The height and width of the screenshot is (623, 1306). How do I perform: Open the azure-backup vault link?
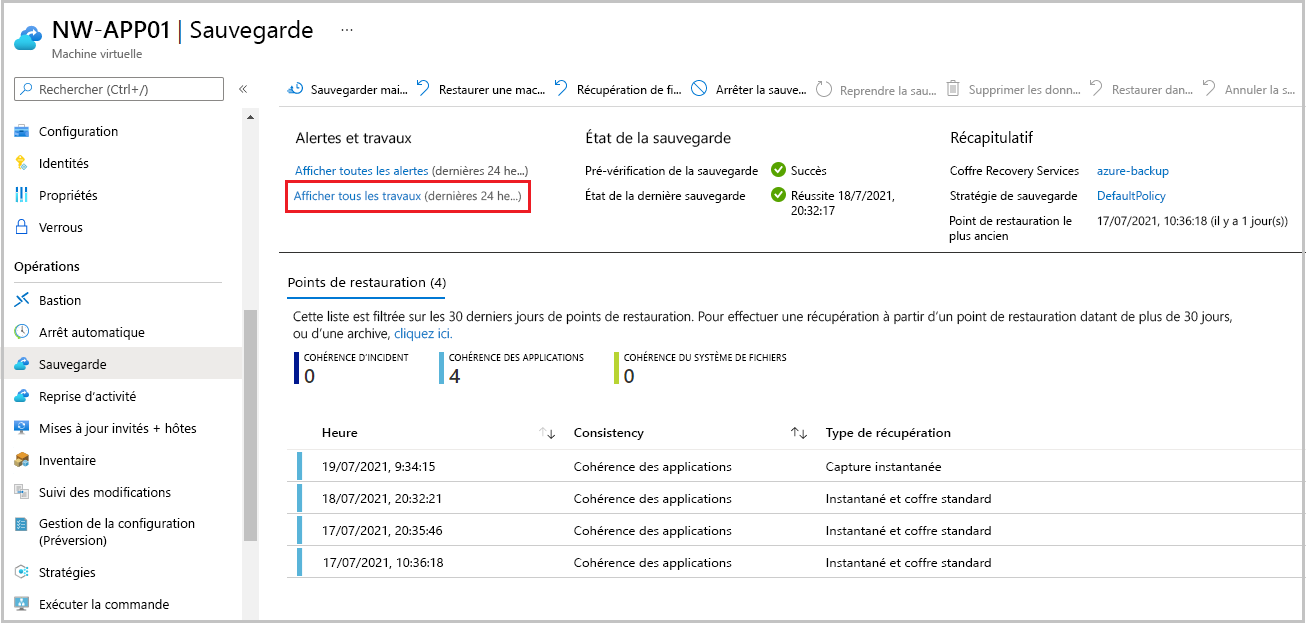click(1133, 171)
